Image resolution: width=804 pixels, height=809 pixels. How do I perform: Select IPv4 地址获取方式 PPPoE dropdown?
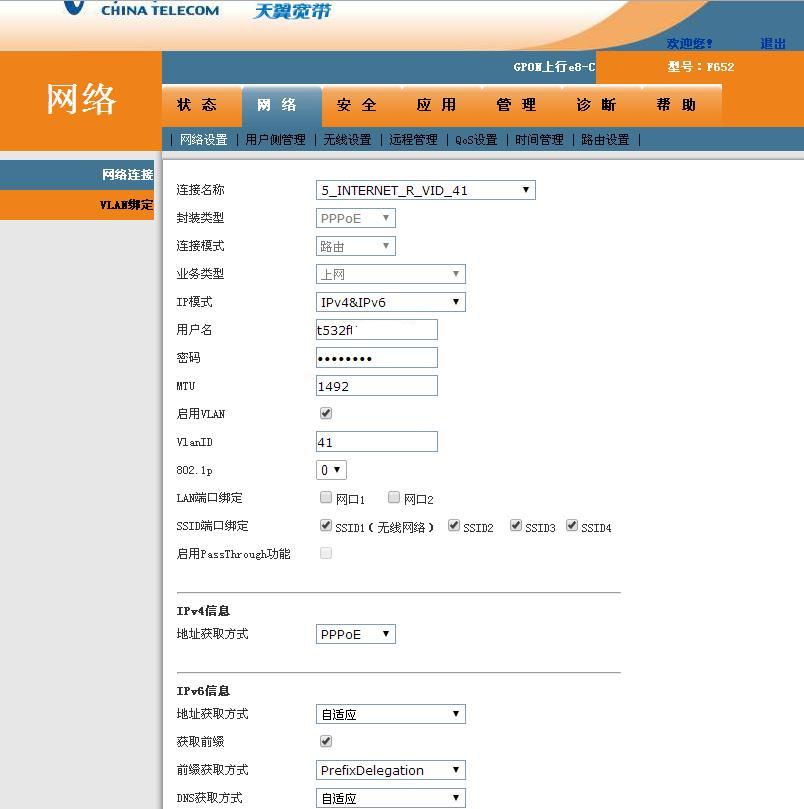355,634
